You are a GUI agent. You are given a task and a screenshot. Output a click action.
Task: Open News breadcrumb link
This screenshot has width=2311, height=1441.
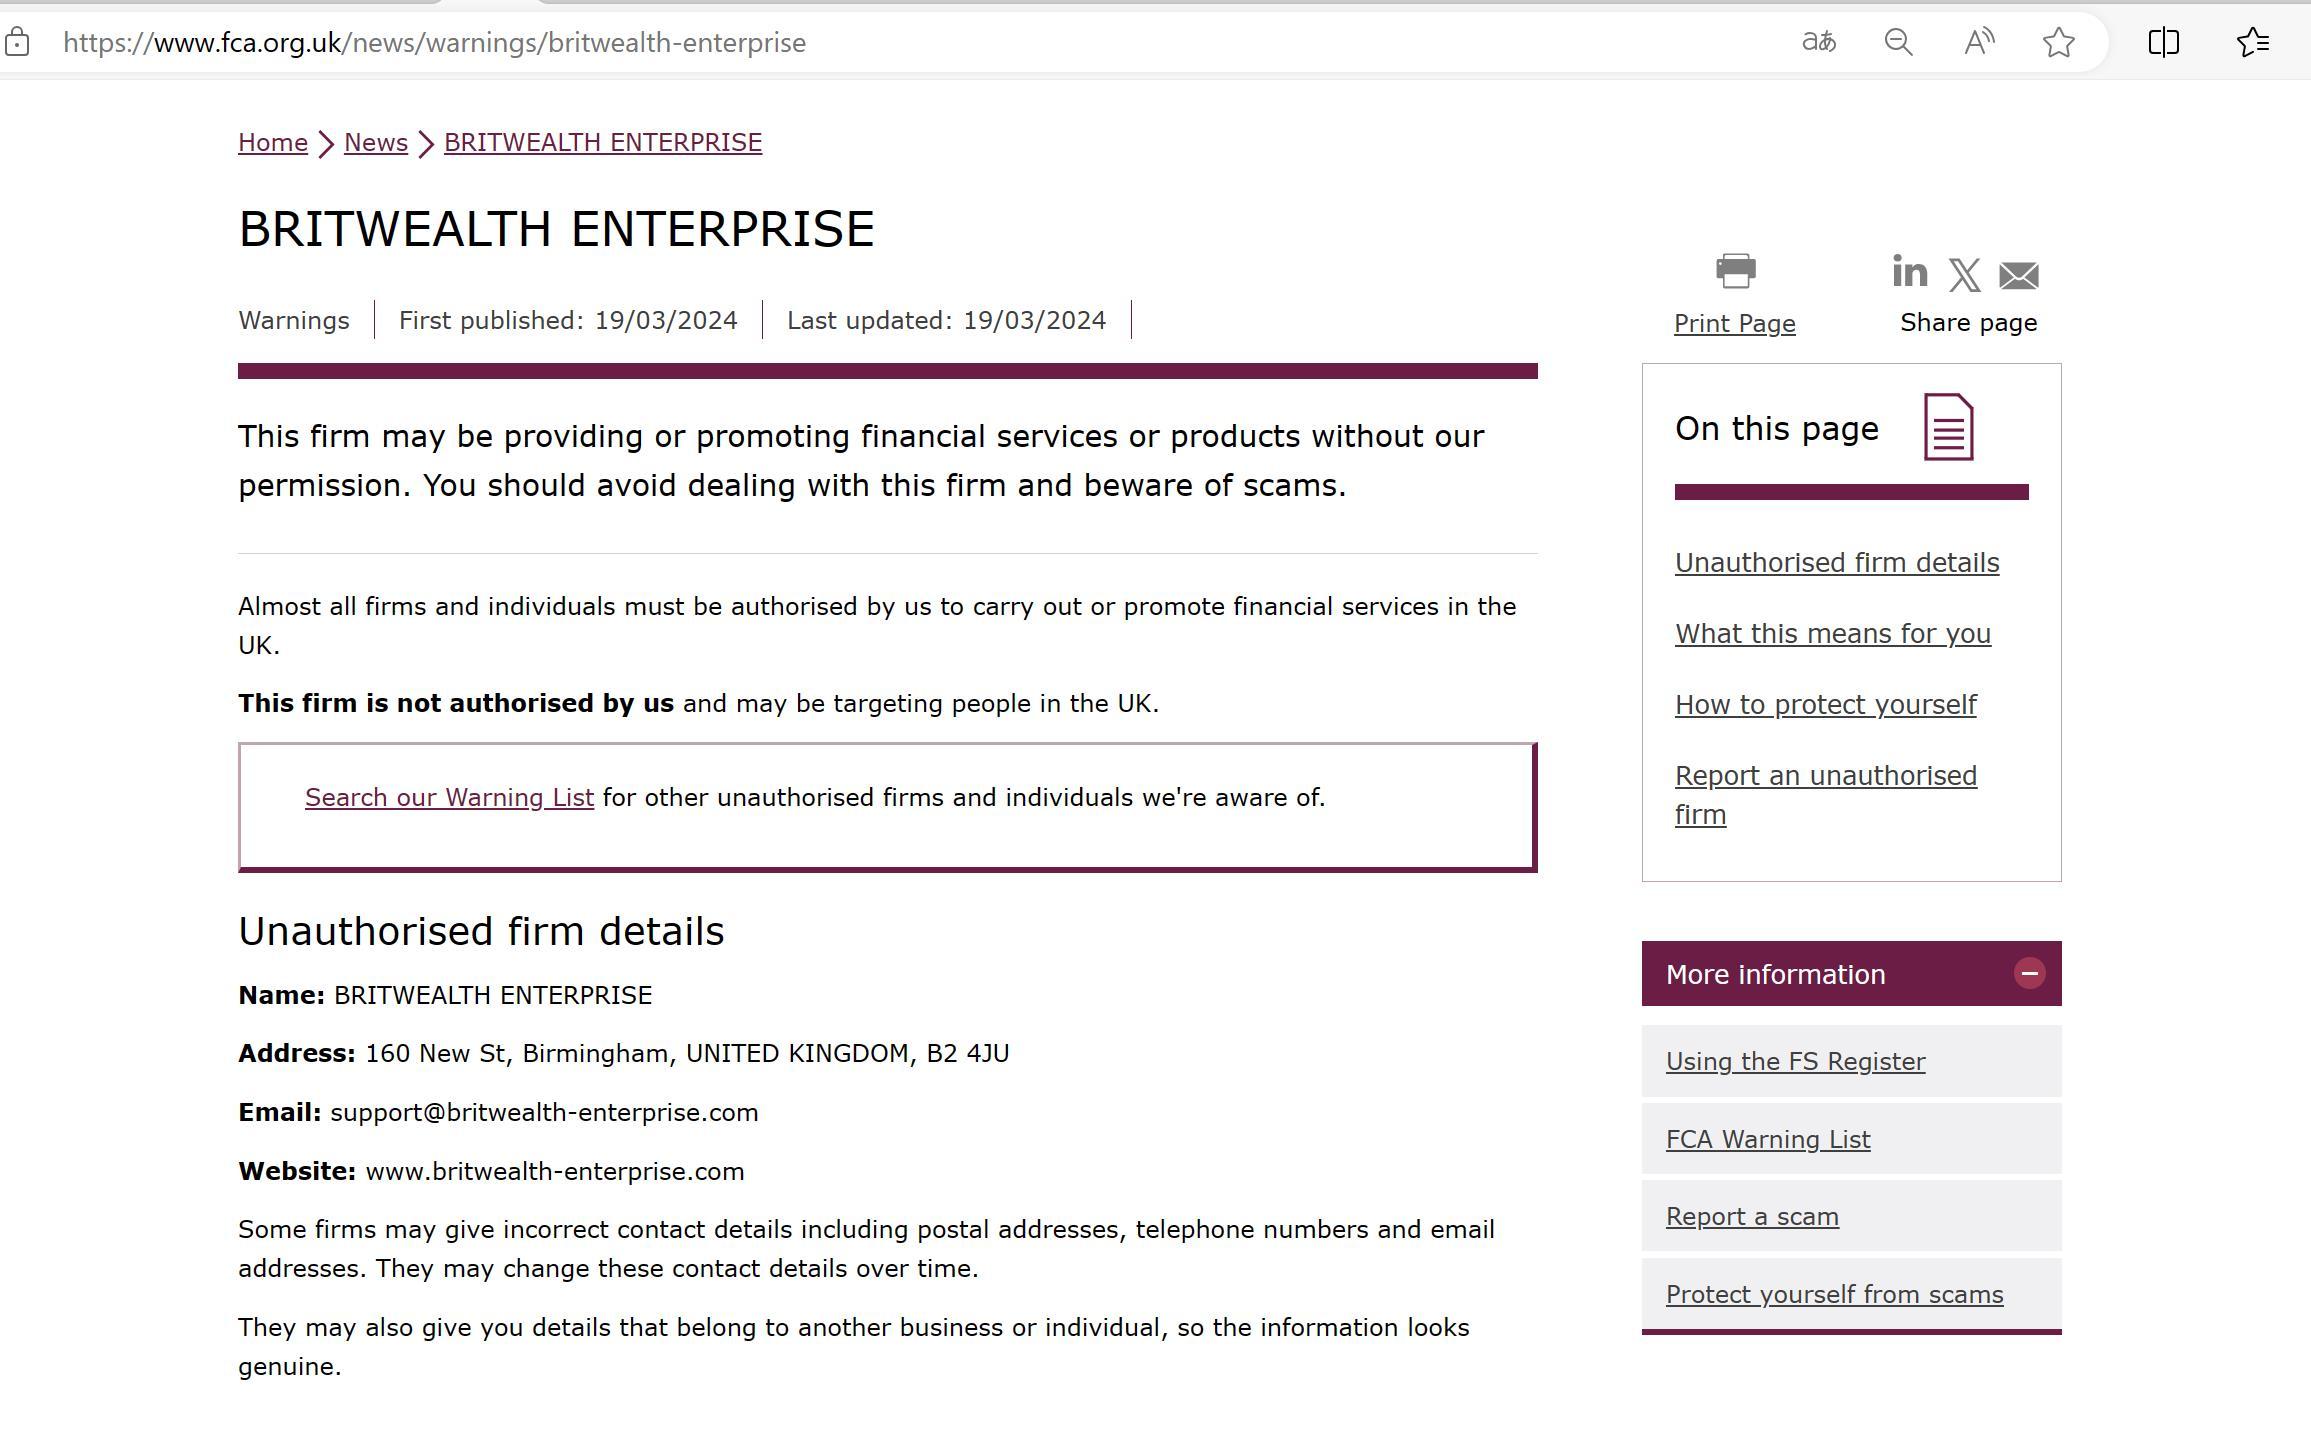click(x=376, y=143)
